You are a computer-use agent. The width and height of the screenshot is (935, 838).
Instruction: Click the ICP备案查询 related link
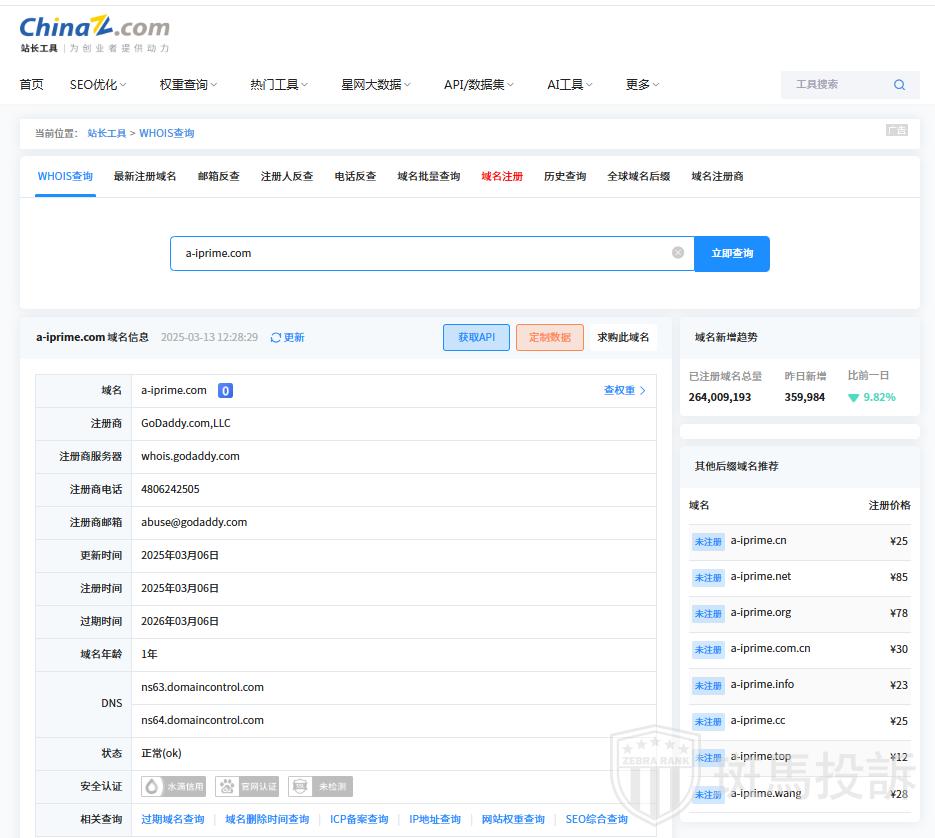coord(359,819)
